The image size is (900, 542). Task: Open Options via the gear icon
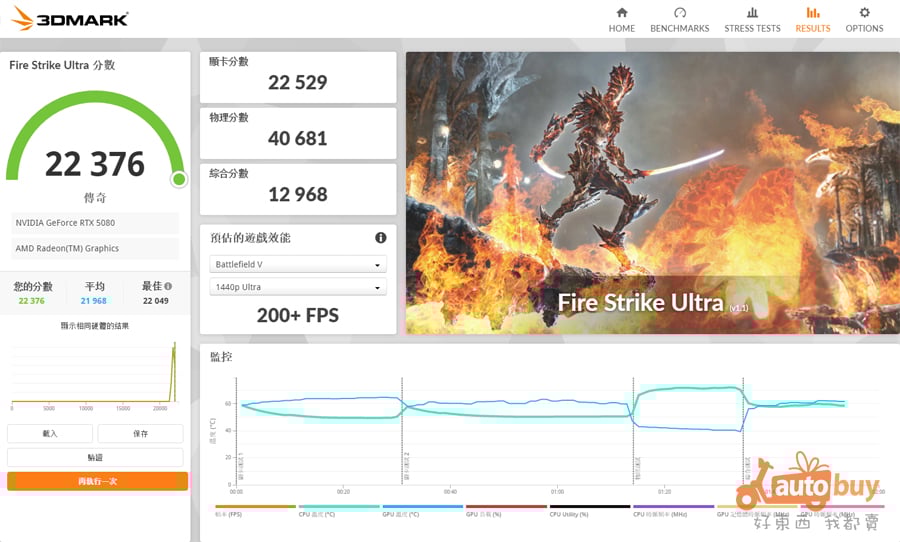pyautogui.click(x=864, y=13)
